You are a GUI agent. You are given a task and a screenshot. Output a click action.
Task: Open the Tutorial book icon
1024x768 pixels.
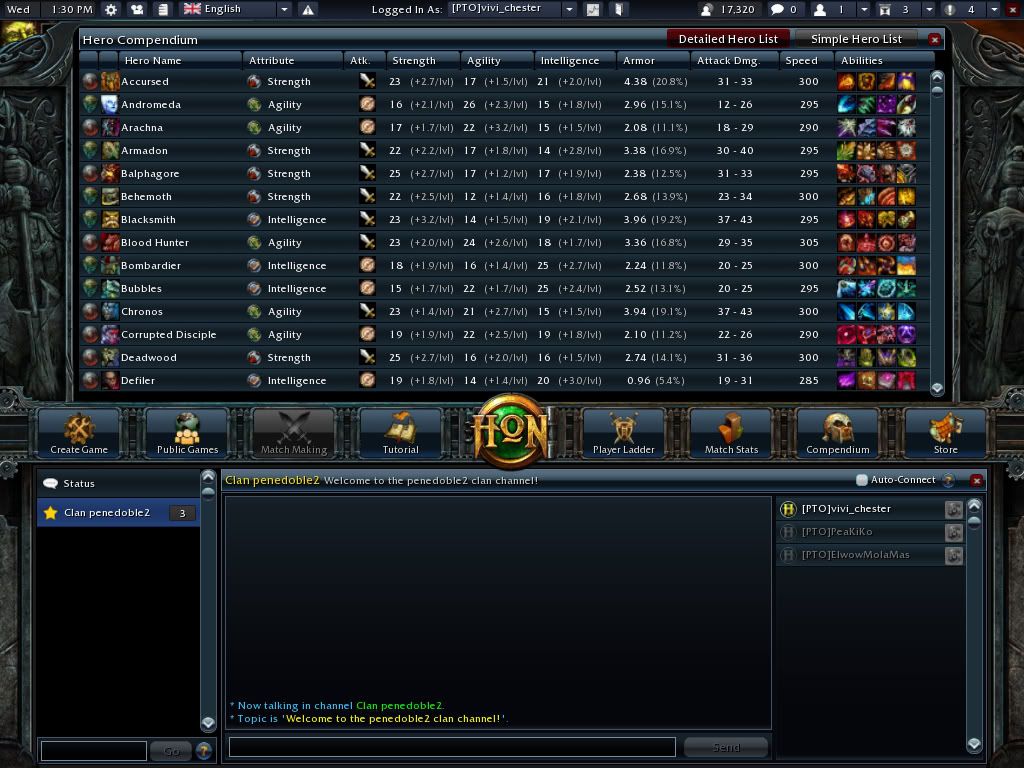(x=400, y=432)
